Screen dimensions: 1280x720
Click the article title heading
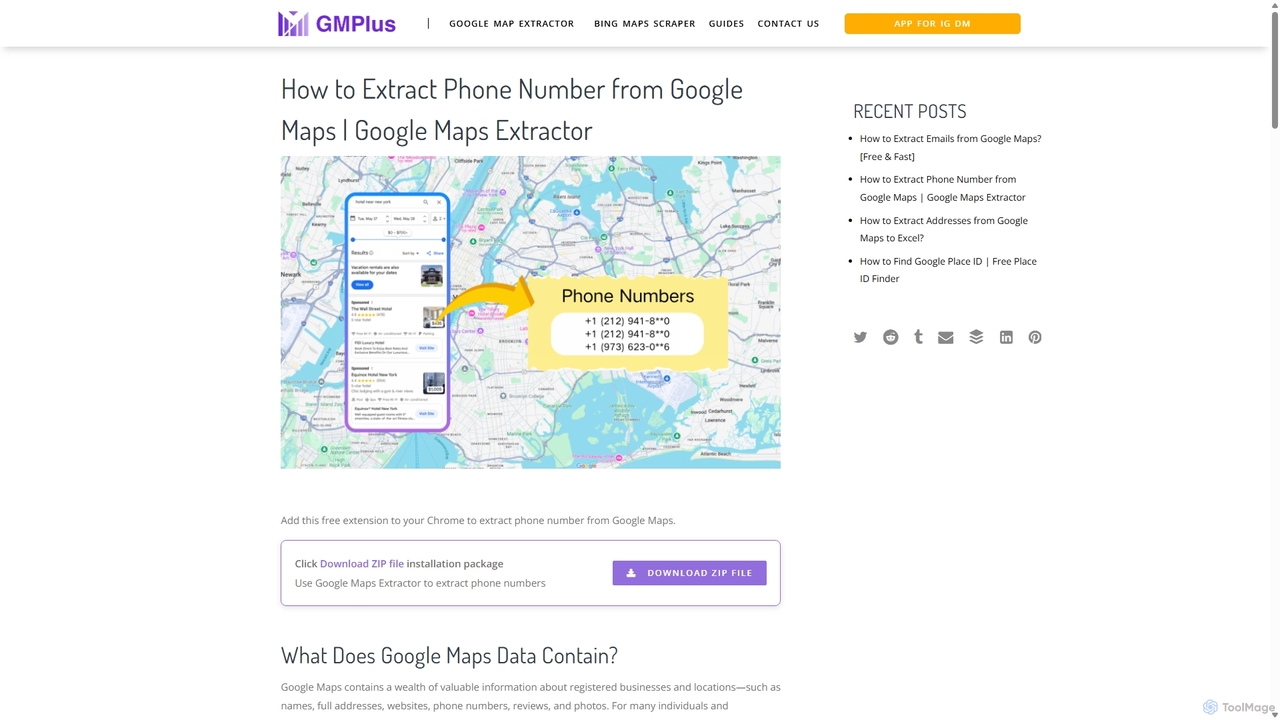[x=512, y=109]
